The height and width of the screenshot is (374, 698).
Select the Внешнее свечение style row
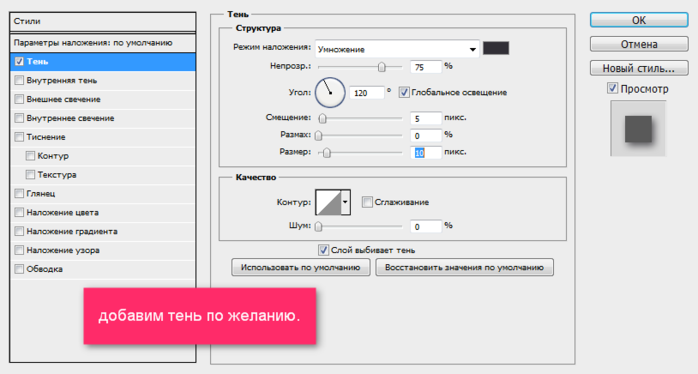click(103, 99)
